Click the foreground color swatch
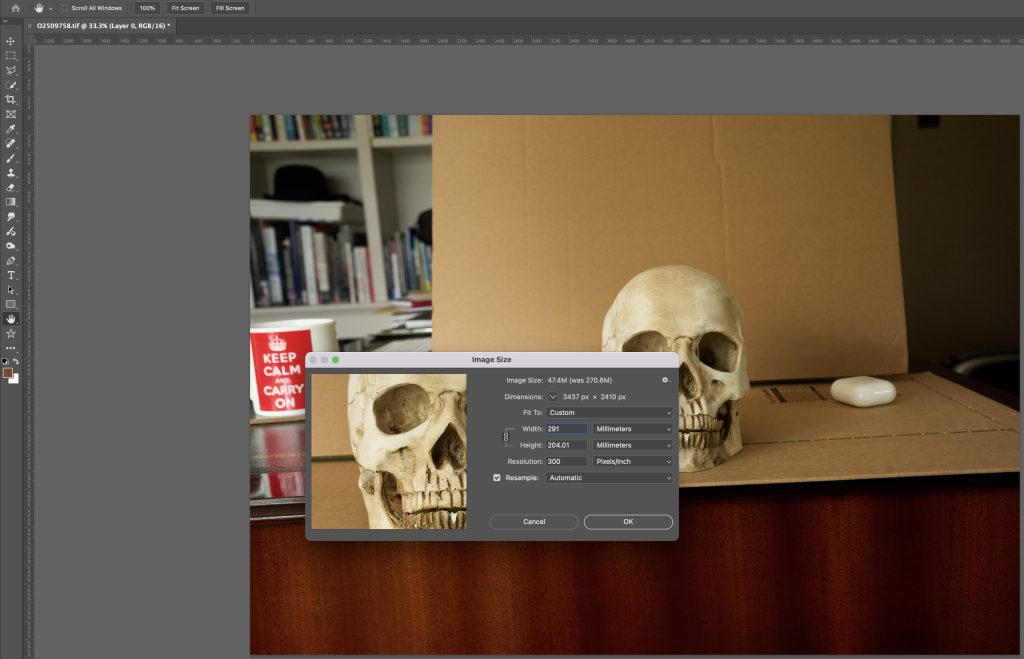The image size is (1024, 659). 8,372
